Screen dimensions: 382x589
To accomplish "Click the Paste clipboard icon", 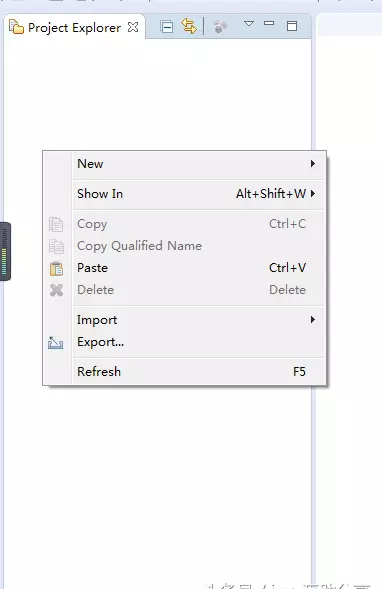I will (x=56, y=269).
